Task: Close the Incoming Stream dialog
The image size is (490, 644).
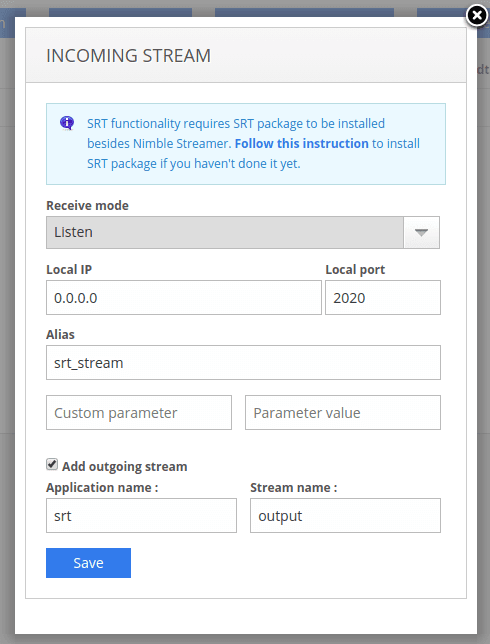Action: pyautogui.click(x=476, y=16)
